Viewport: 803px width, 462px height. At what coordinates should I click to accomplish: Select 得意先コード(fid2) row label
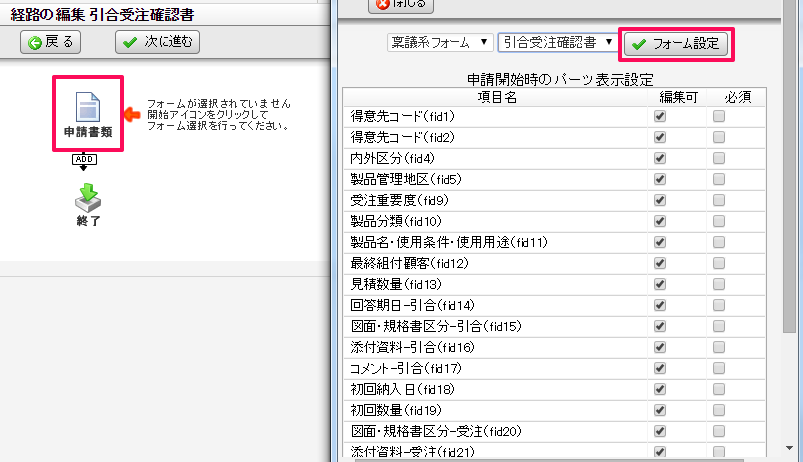click(x=403, y=137)
